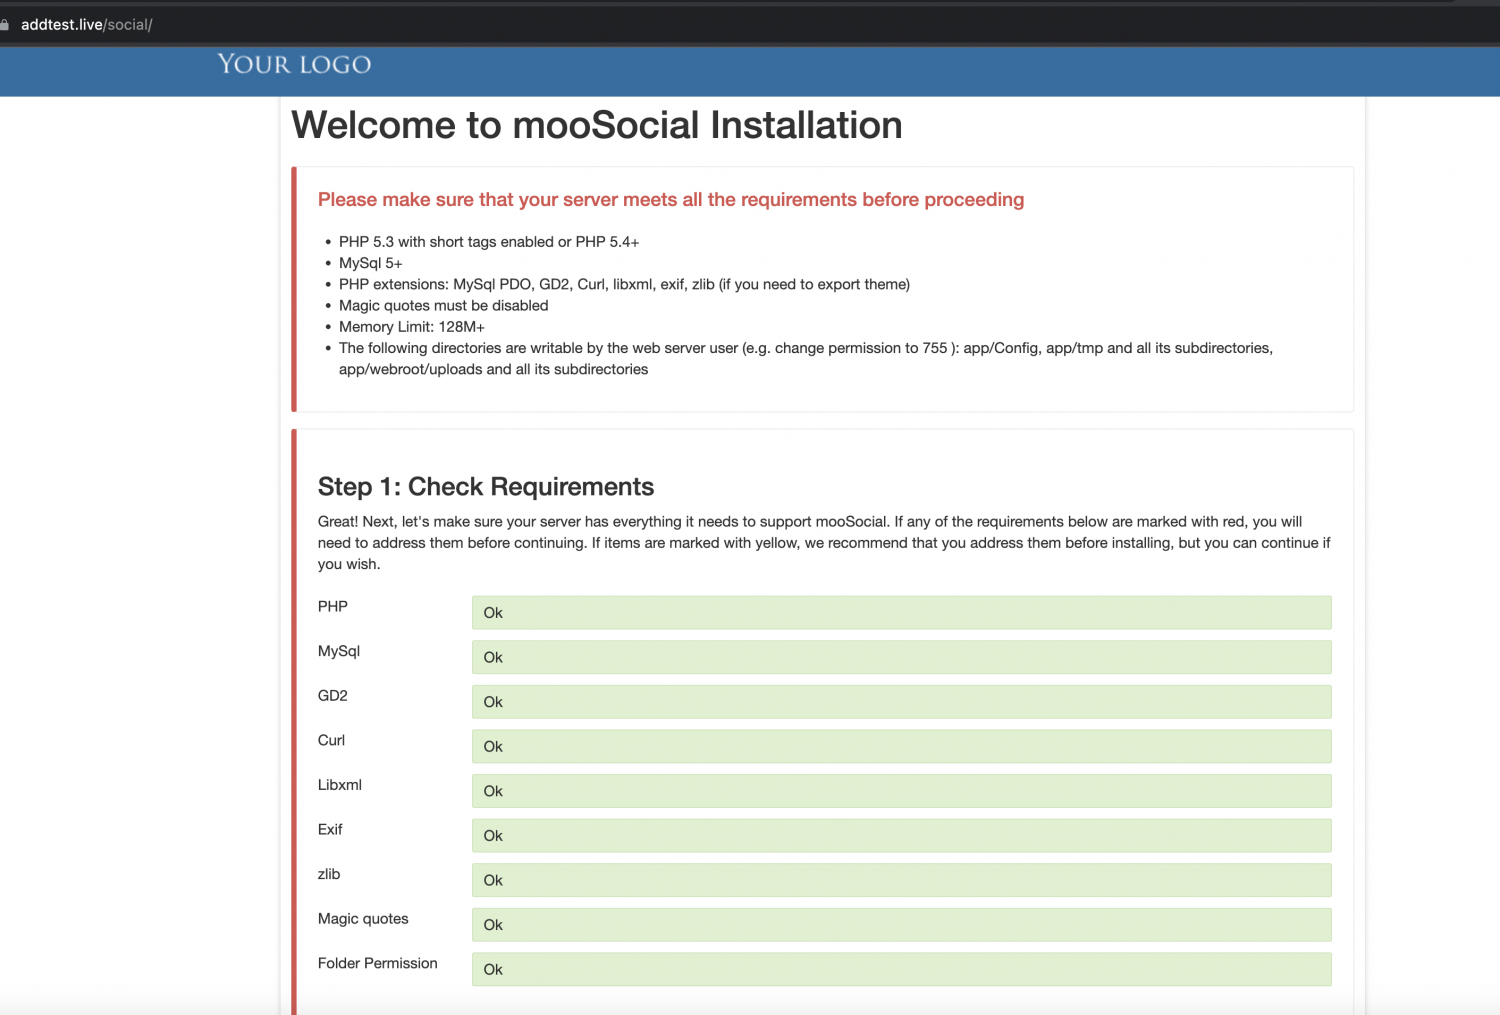Click the Exif row label
This screenshot has width=1500, height=1015.
tap(330, 829)
